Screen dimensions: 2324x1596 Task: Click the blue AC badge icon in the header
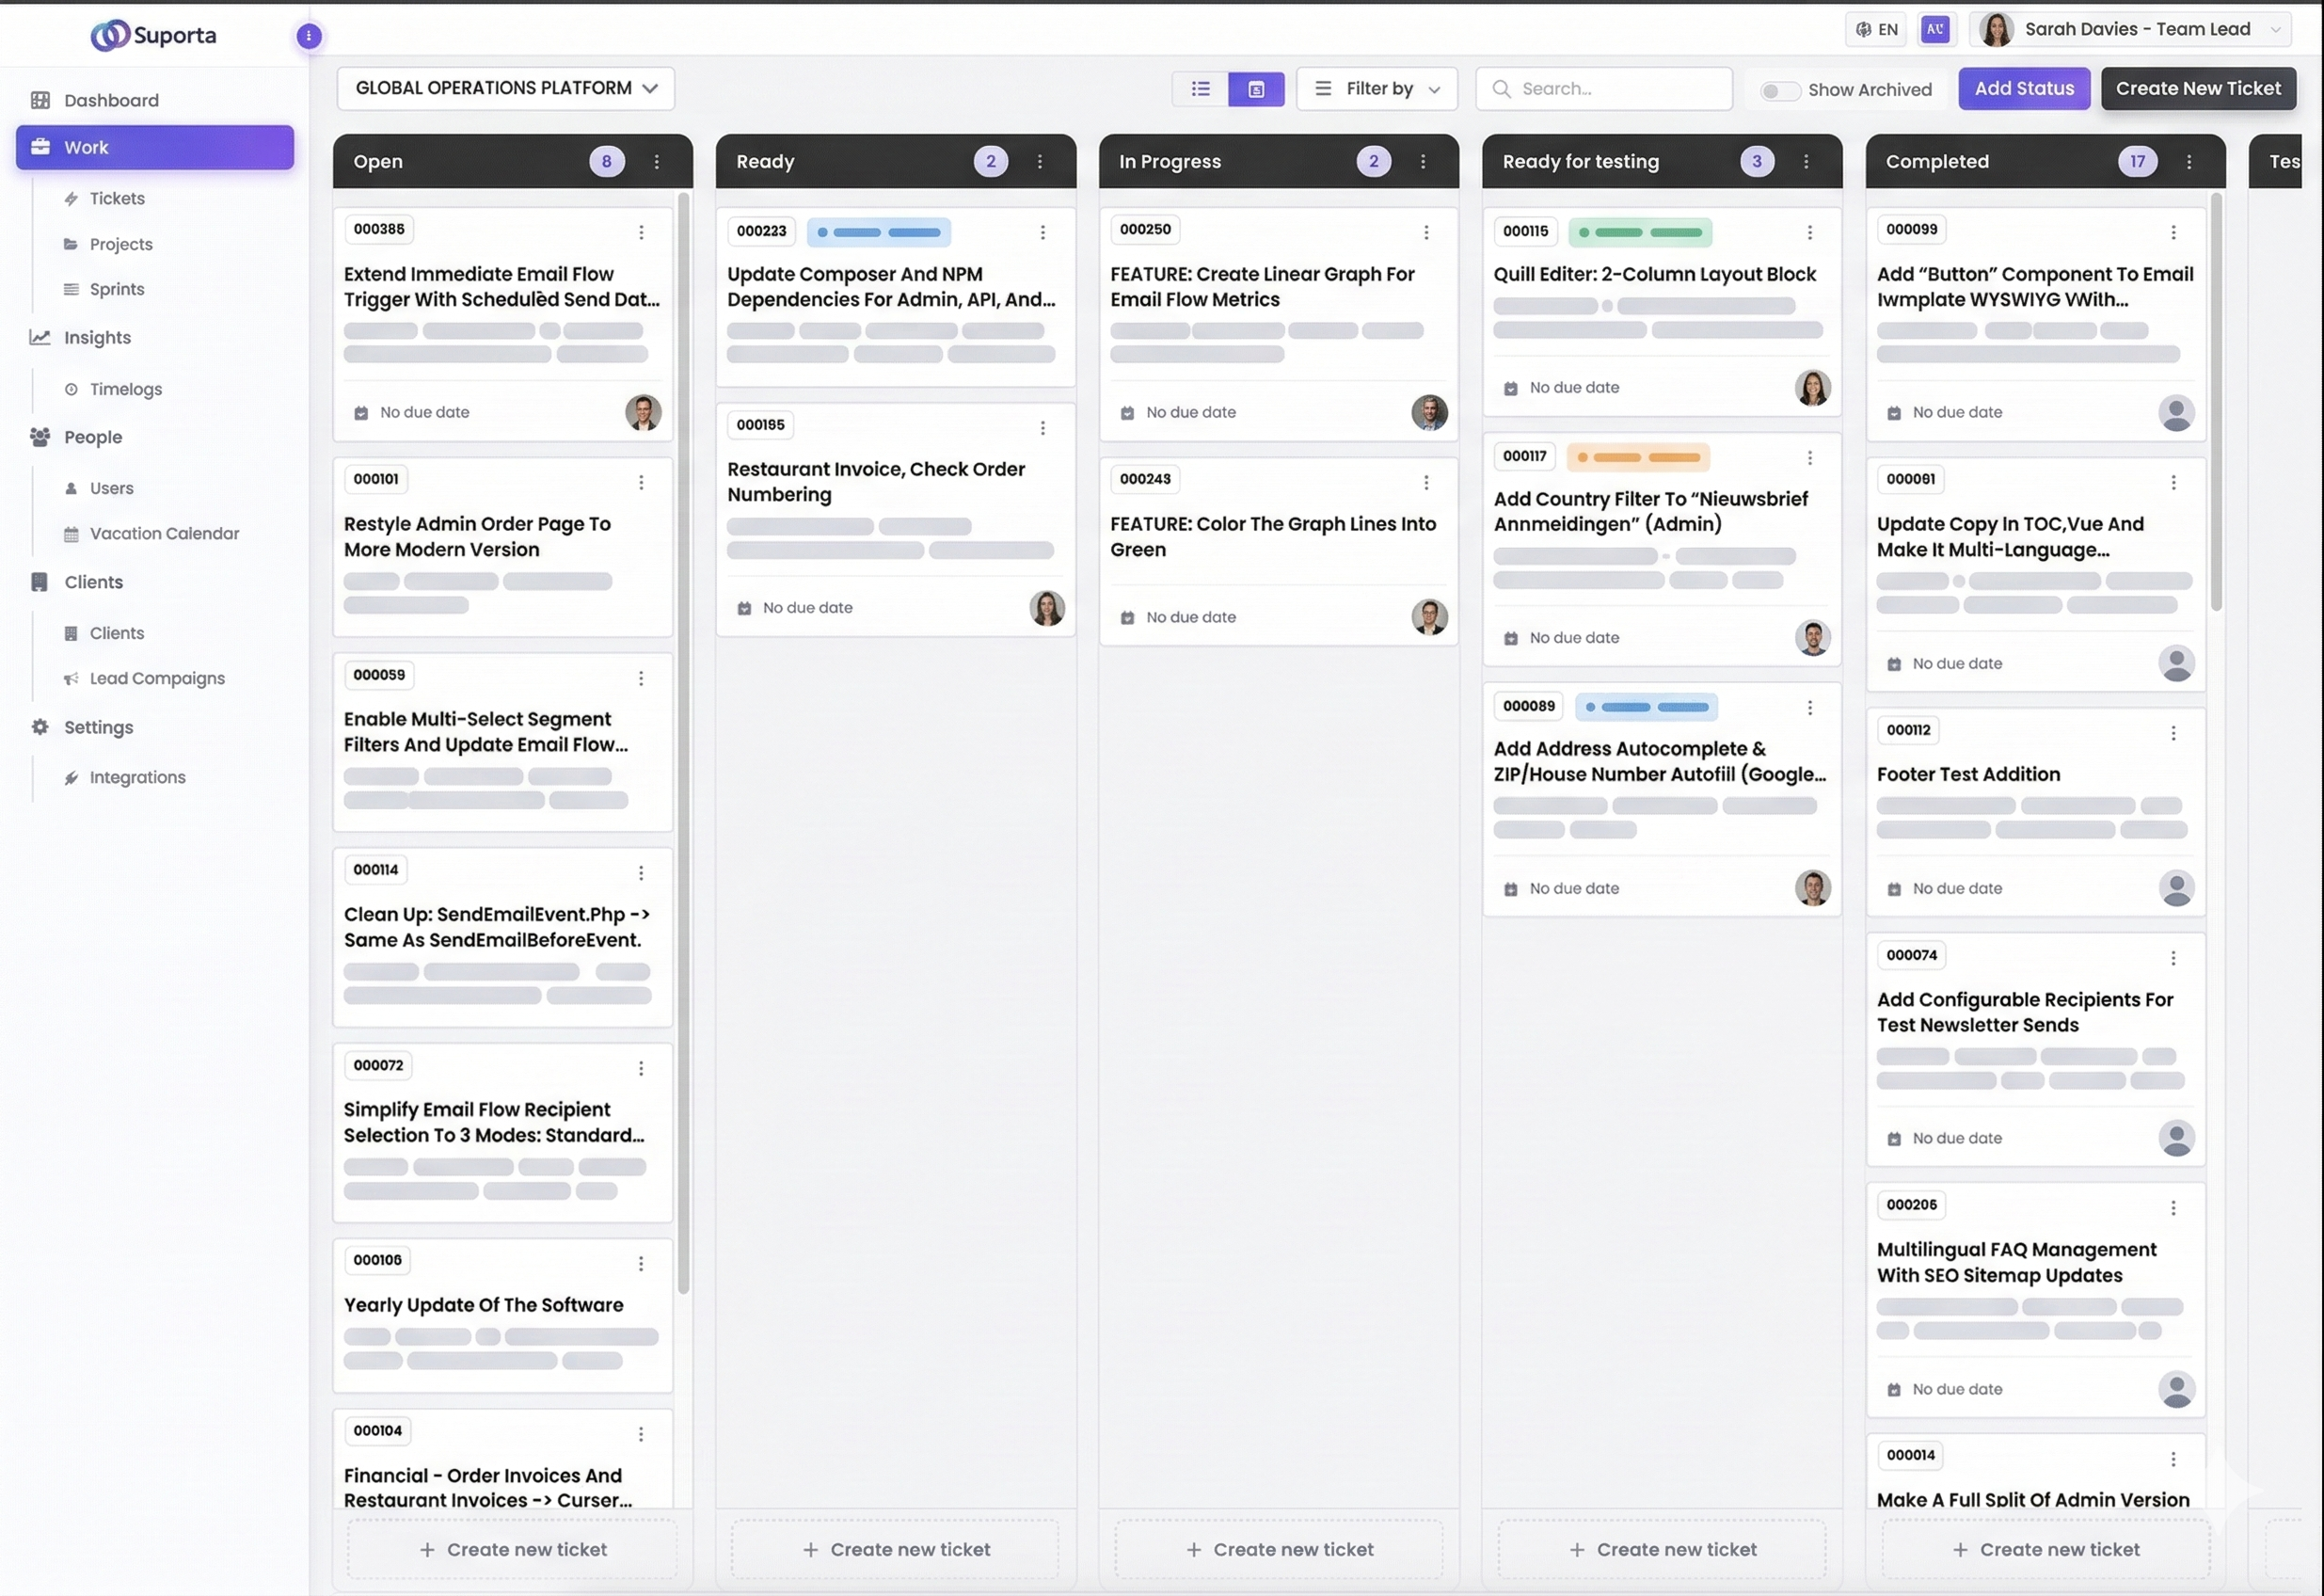1935,29
